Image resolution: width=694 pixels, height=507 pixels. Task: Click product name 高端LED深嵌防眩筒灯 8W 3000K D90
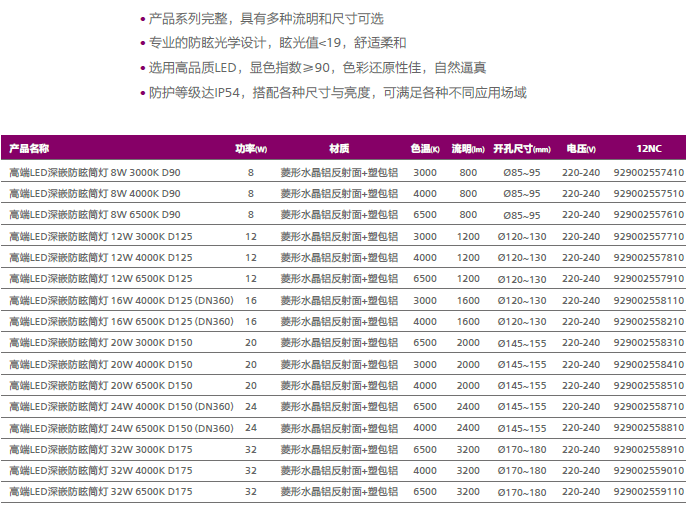pos(95,172)
